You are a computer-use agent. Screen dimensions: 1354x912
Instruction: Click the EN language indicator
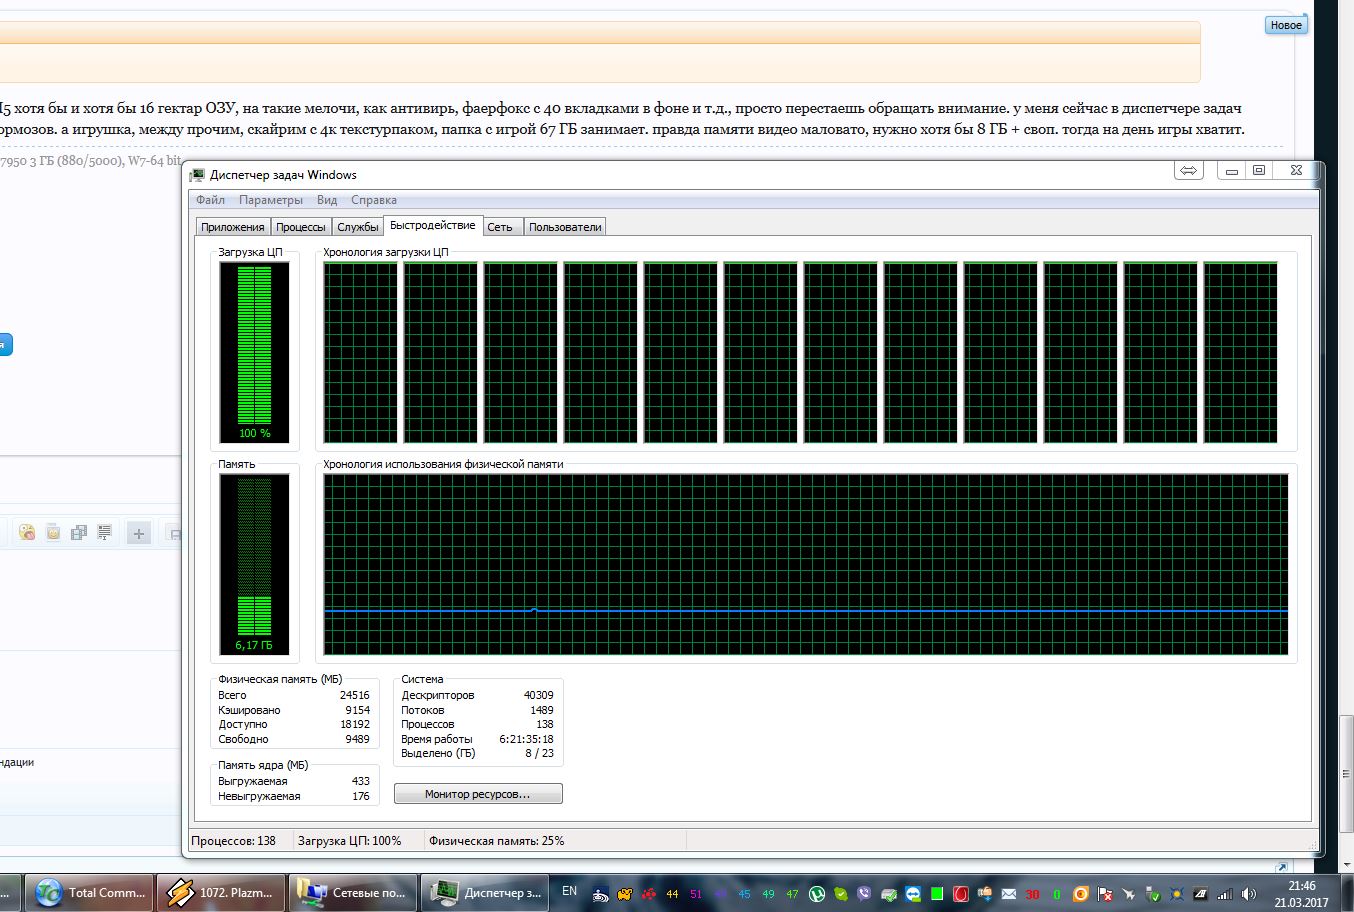pos(569,891)
